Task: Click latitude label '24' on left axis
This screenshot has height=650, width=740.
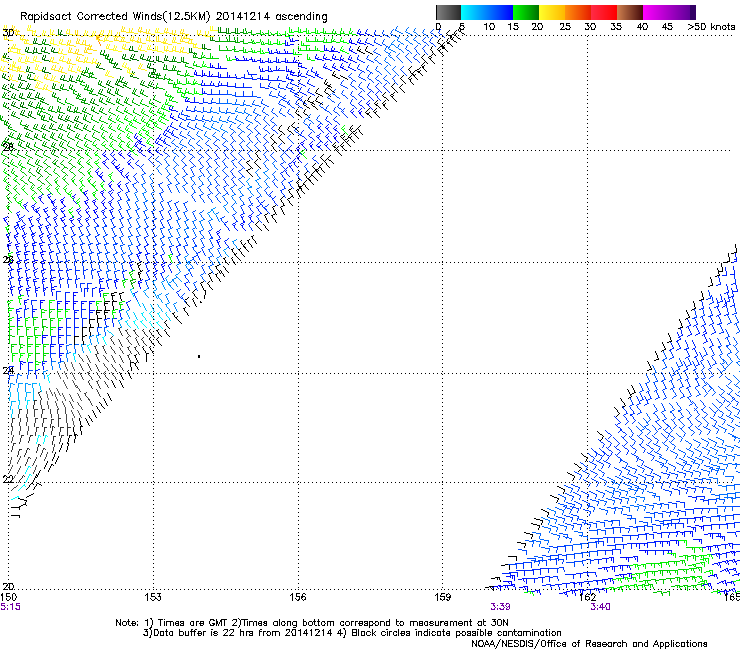Action: pyautogui.click(x=8, y=370)
